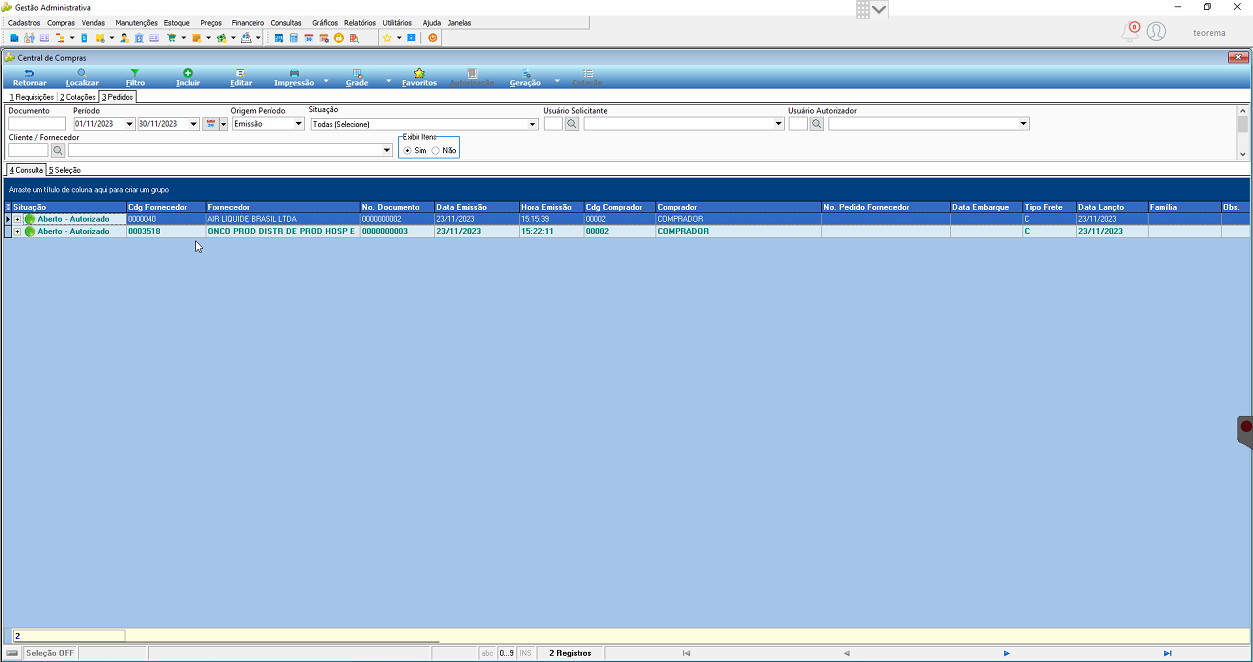Open the Favoritos star icon
The width and height of the screenshot is (1253, 662).
419,73
